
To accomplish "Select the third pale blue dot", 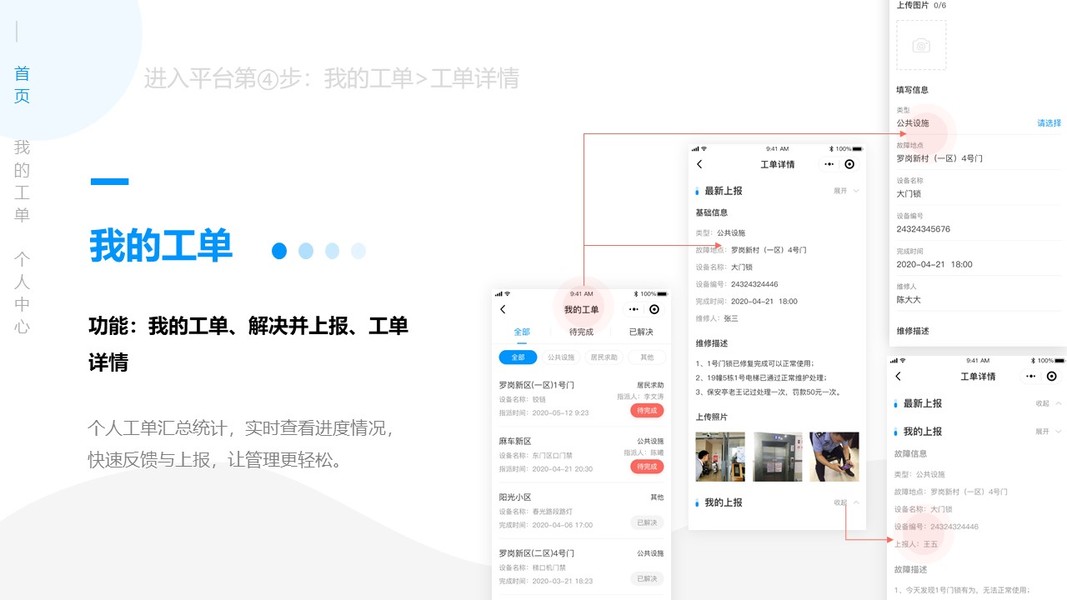I will (x=332, y=251).
